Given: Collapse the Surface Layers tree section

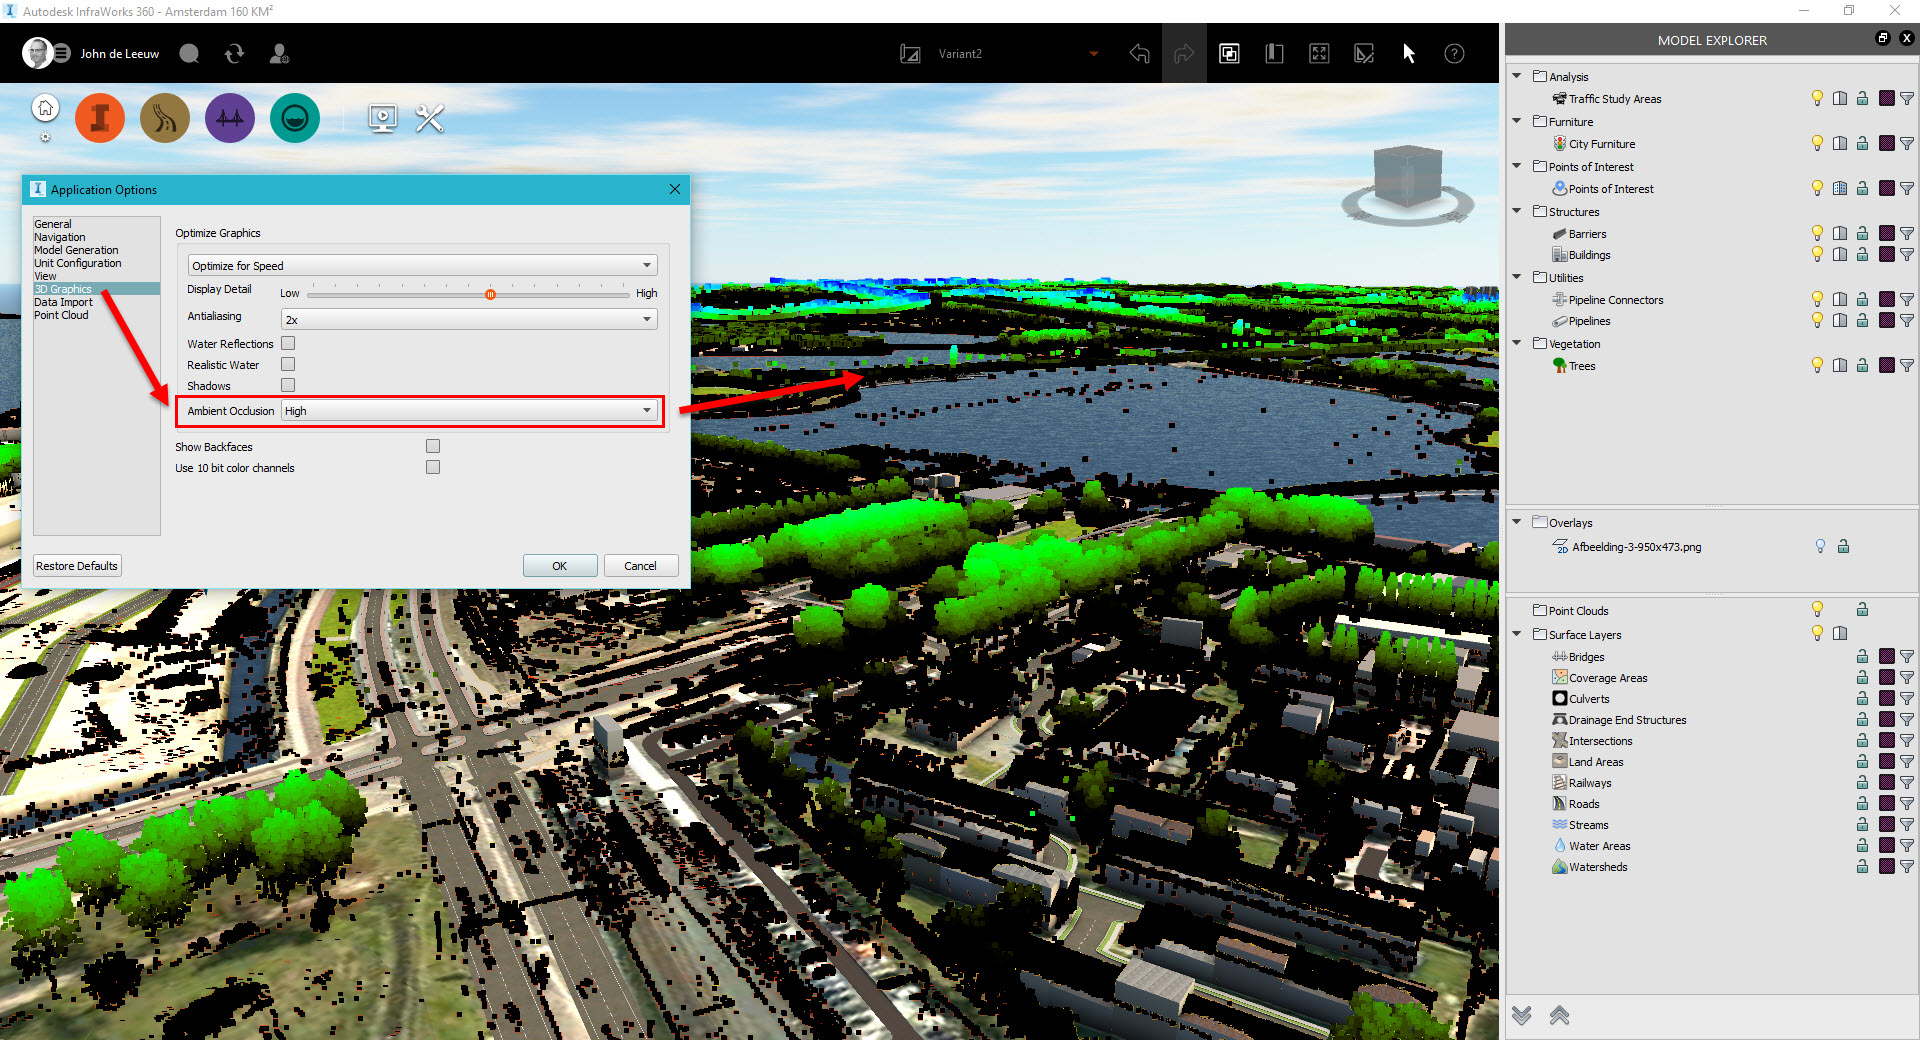Looking at the screenshot, I should 1517,634.
